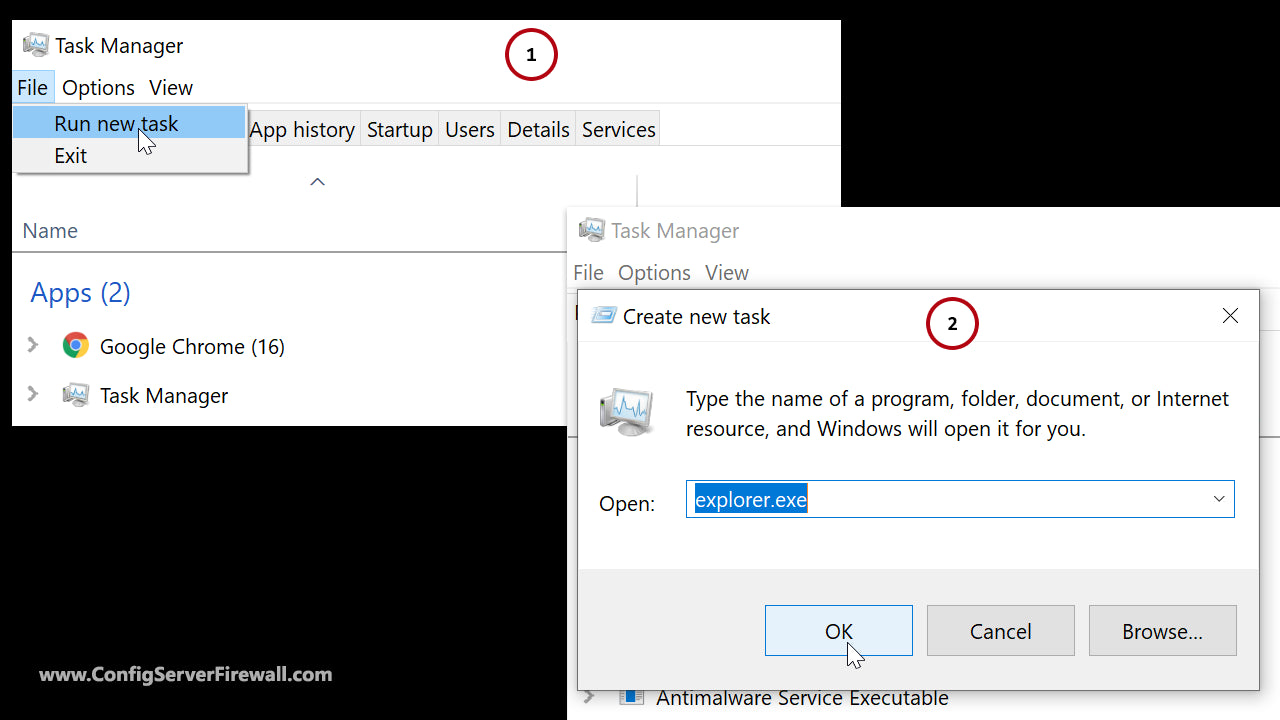Image resolution: width=1280 pixels, height=720 pixels.
Task: Expand the Task Manager process entry
Action: 30,394
